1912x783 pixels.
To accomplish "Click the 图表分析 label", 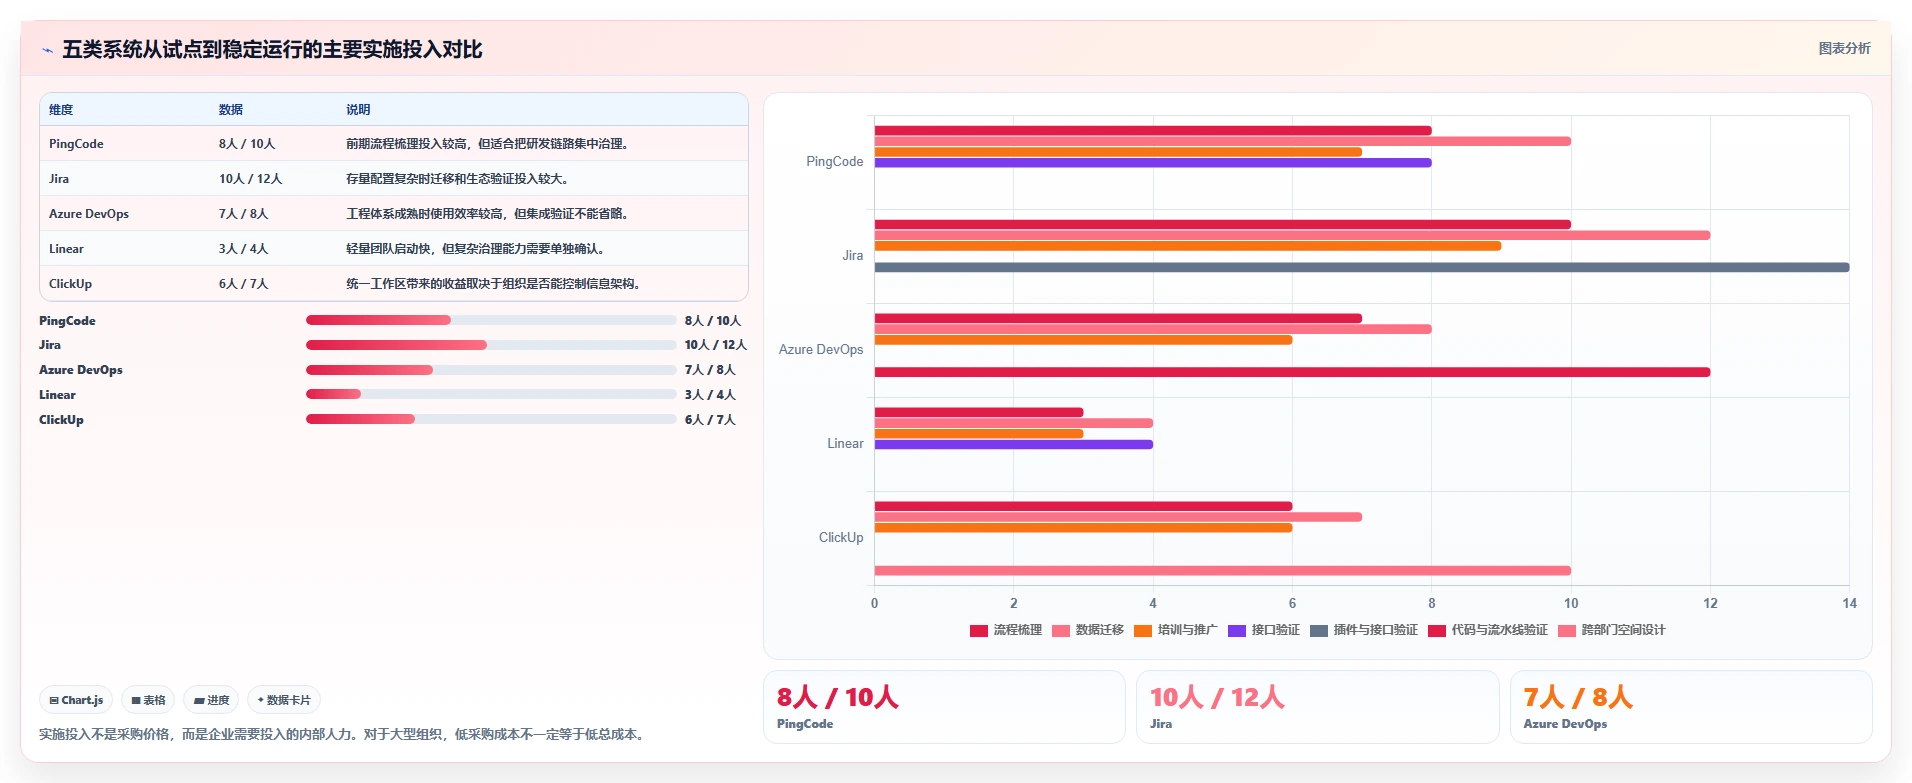I will tap(1844, 48).
